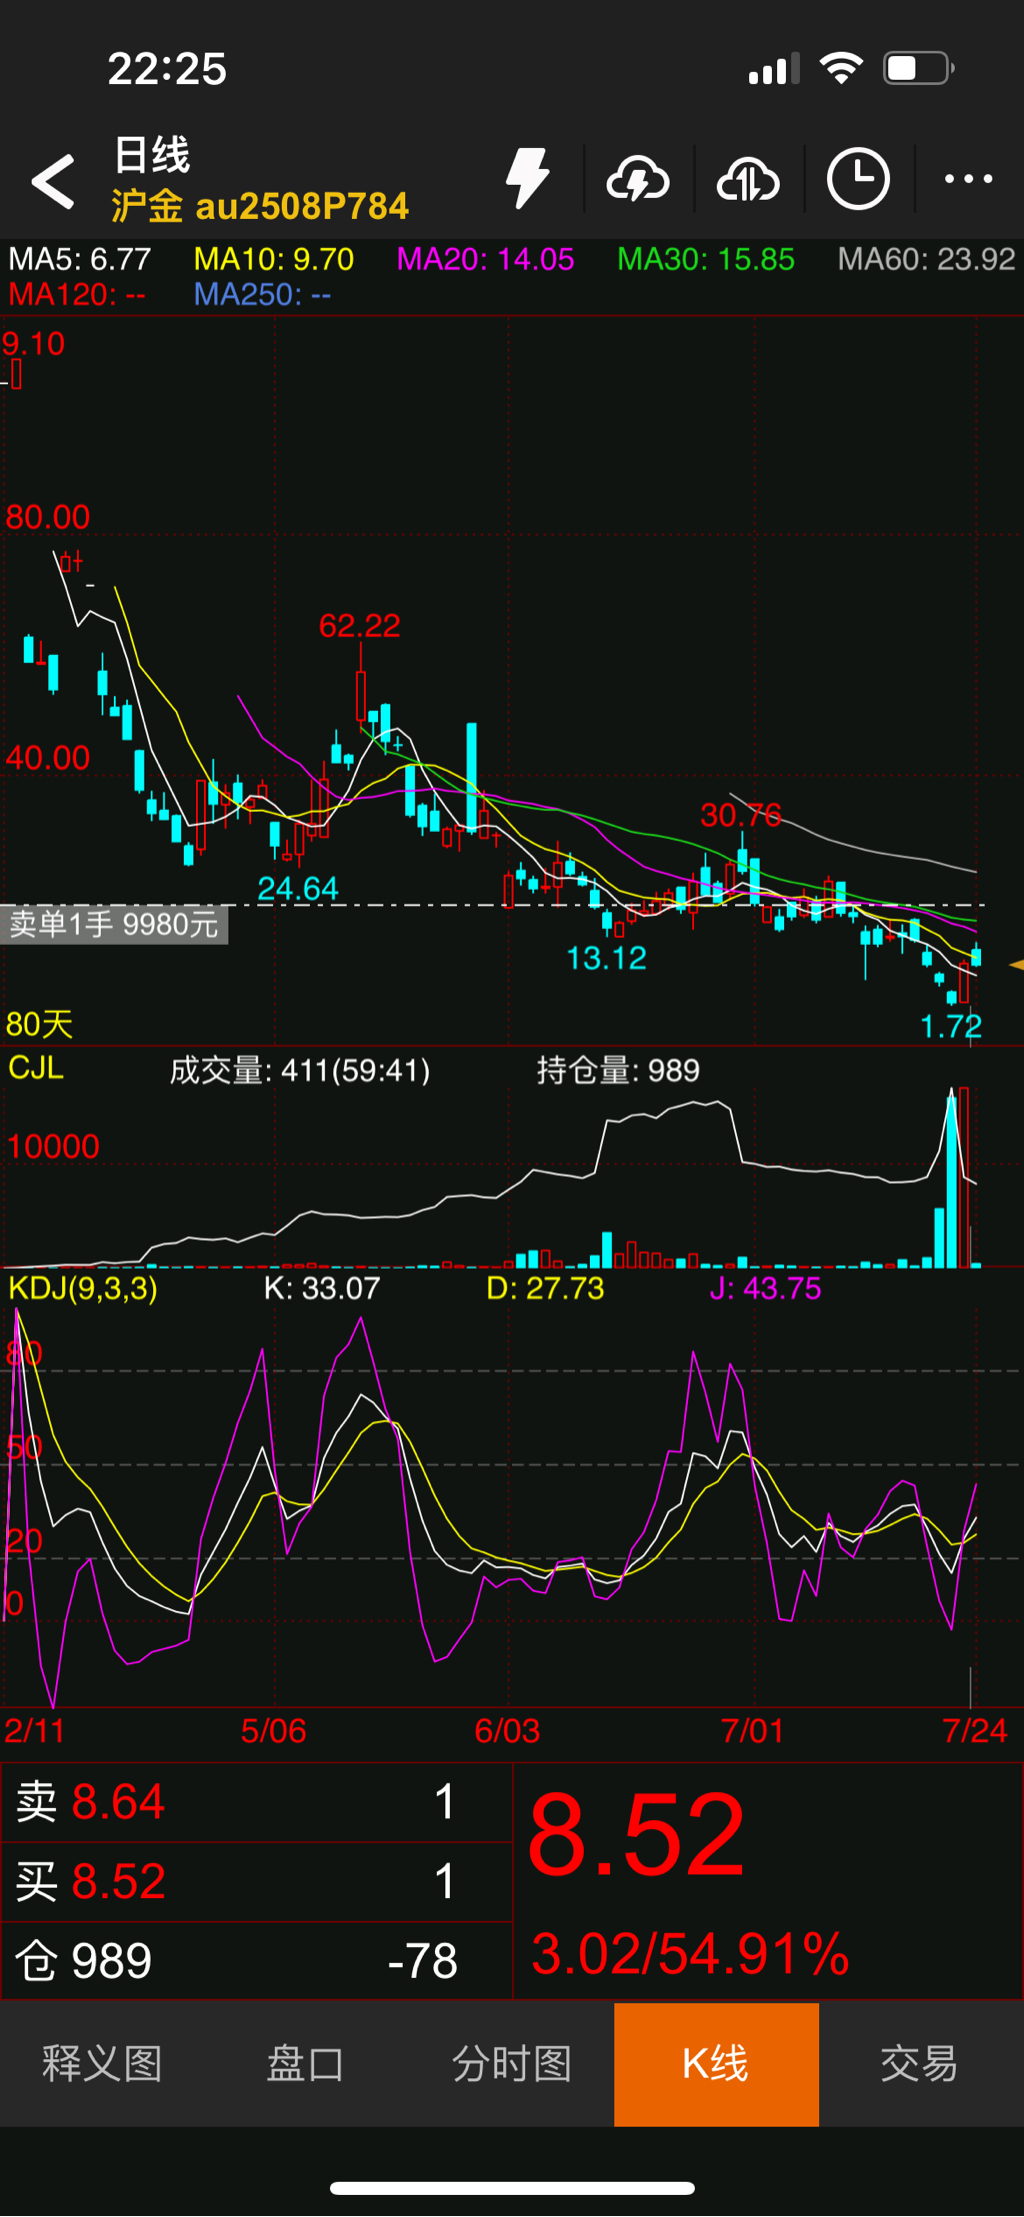1024x2217 pixels.
Task: Select the K线 tab
Action: pos(716,2063)
